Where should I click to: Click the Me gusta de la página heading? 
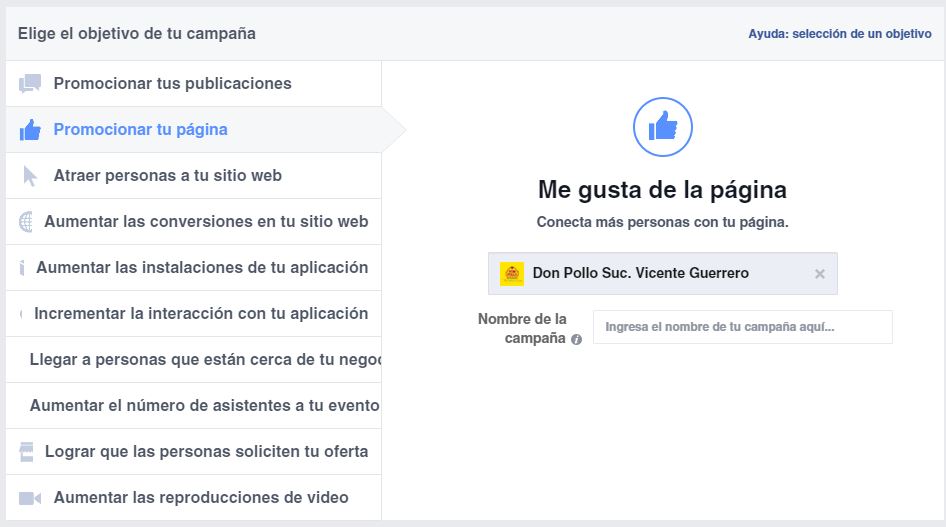coord(662,190)
